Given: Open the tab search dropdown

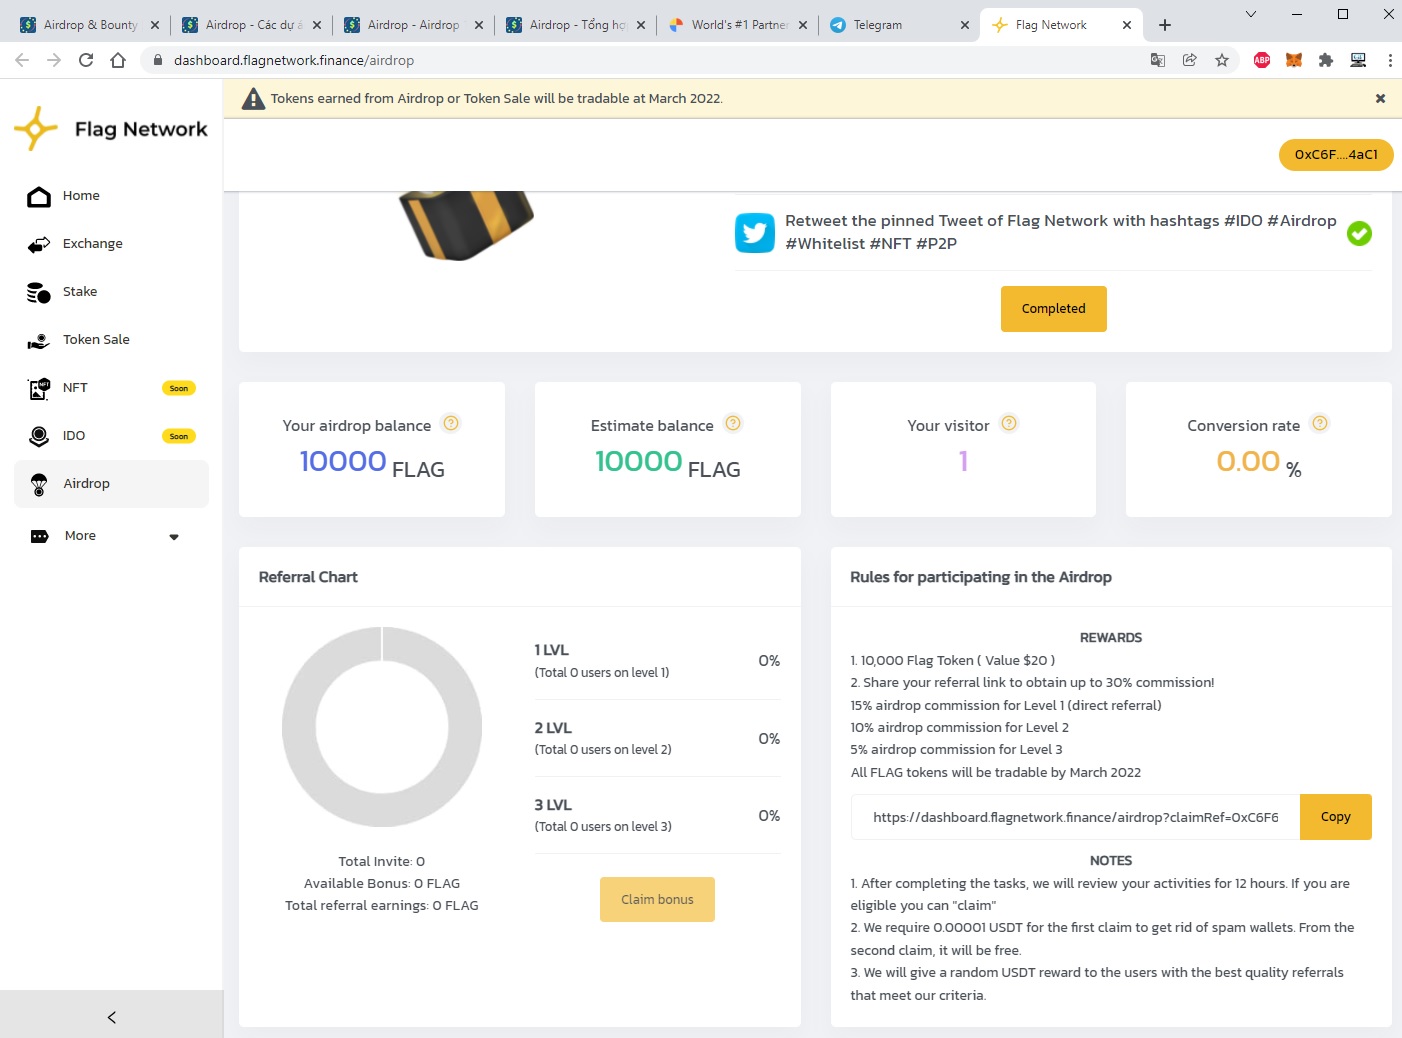Looking at the screenshot, I should tap(1250, 14).
